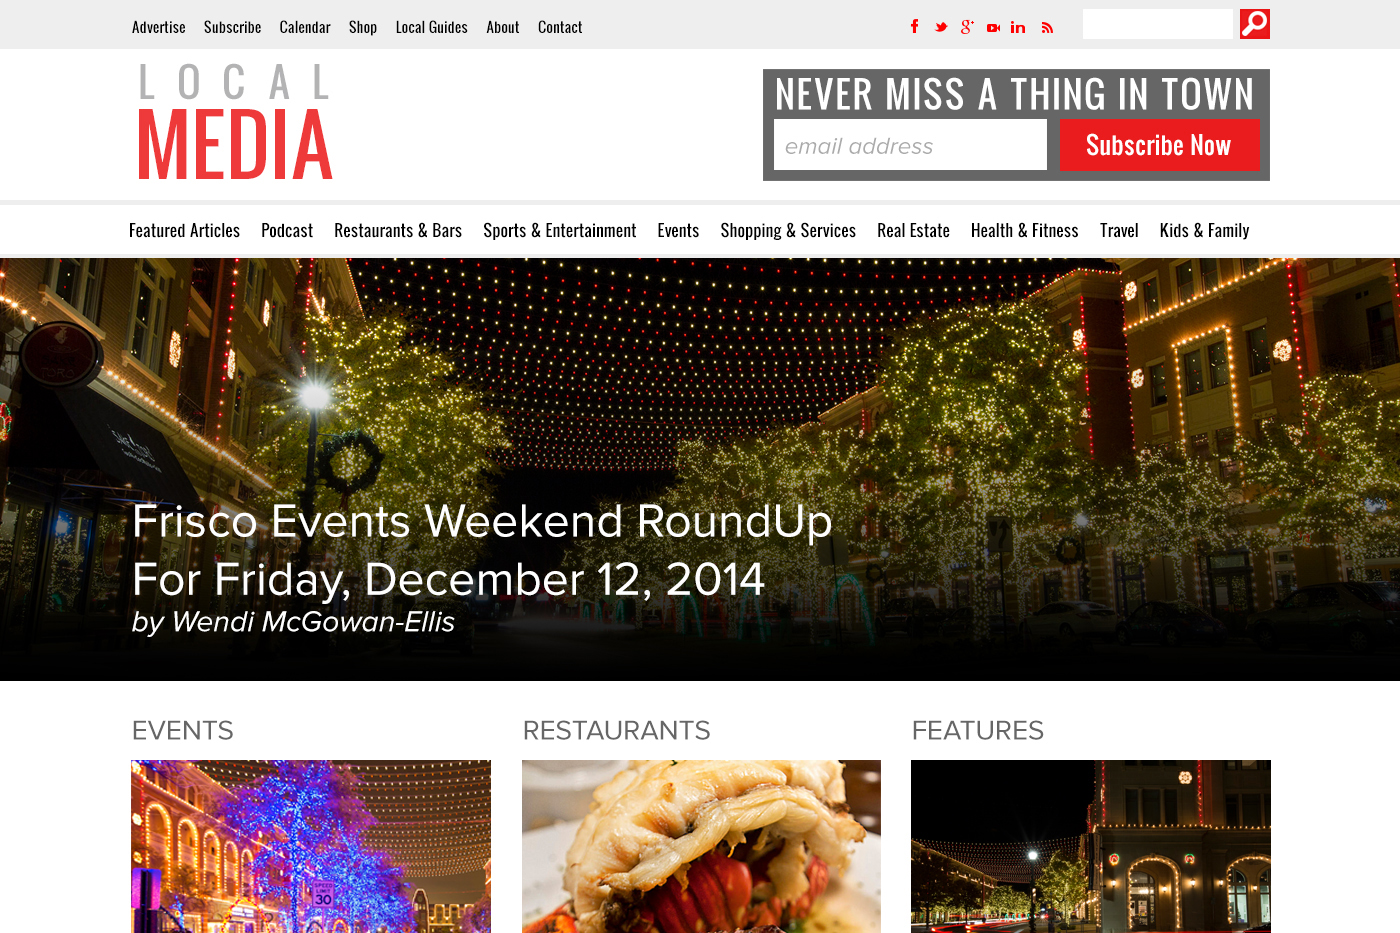1400x933 pixels.
Task: Open the Frisco Events Weekend RoundUp headline
Action: [482, 550]
